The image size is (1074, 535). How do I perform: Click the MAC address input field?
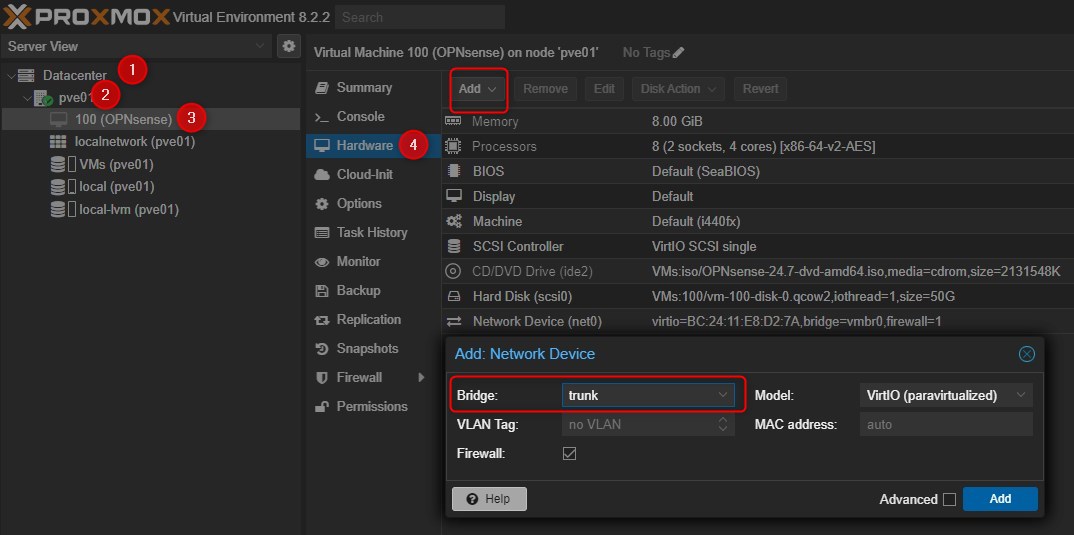[x=932, y=424]
